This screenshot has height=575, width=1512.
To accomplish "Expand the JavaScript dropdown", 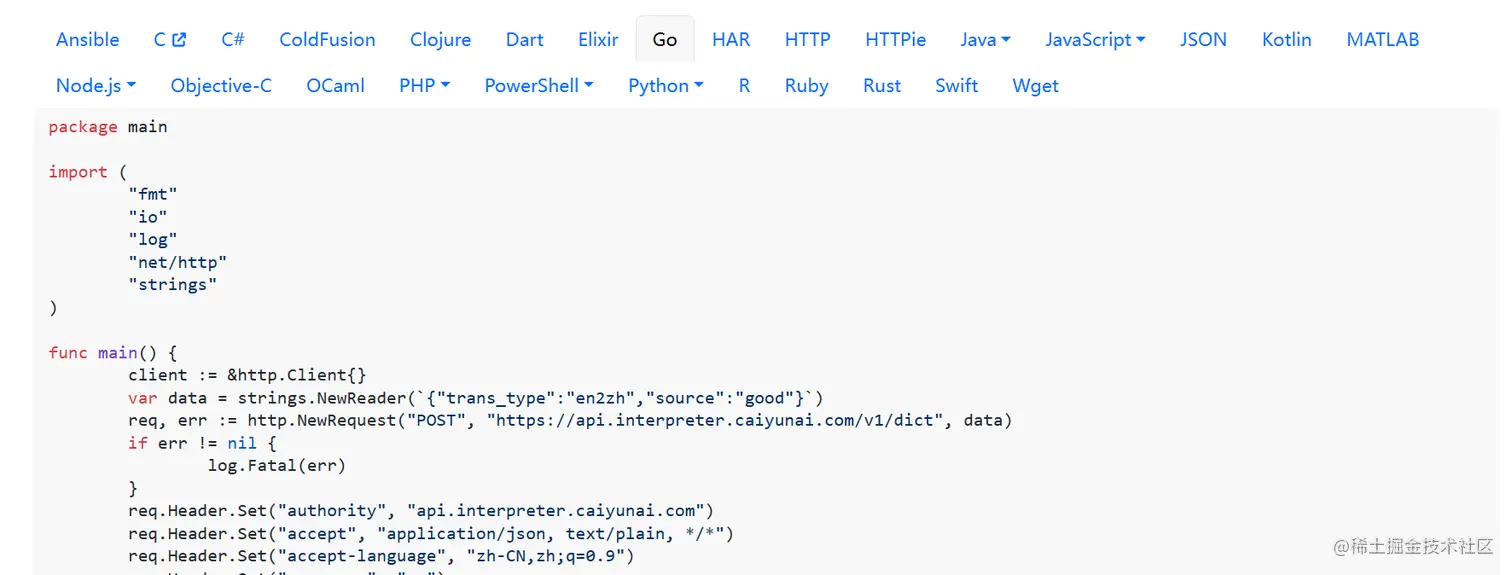I will coord(1095,40).
